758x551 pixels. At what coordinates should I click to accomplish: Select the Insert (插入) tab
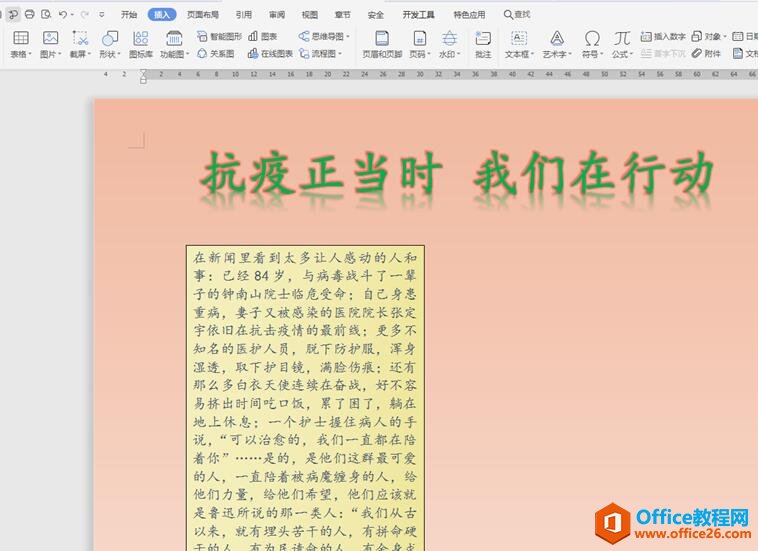[x=162, y=14]
